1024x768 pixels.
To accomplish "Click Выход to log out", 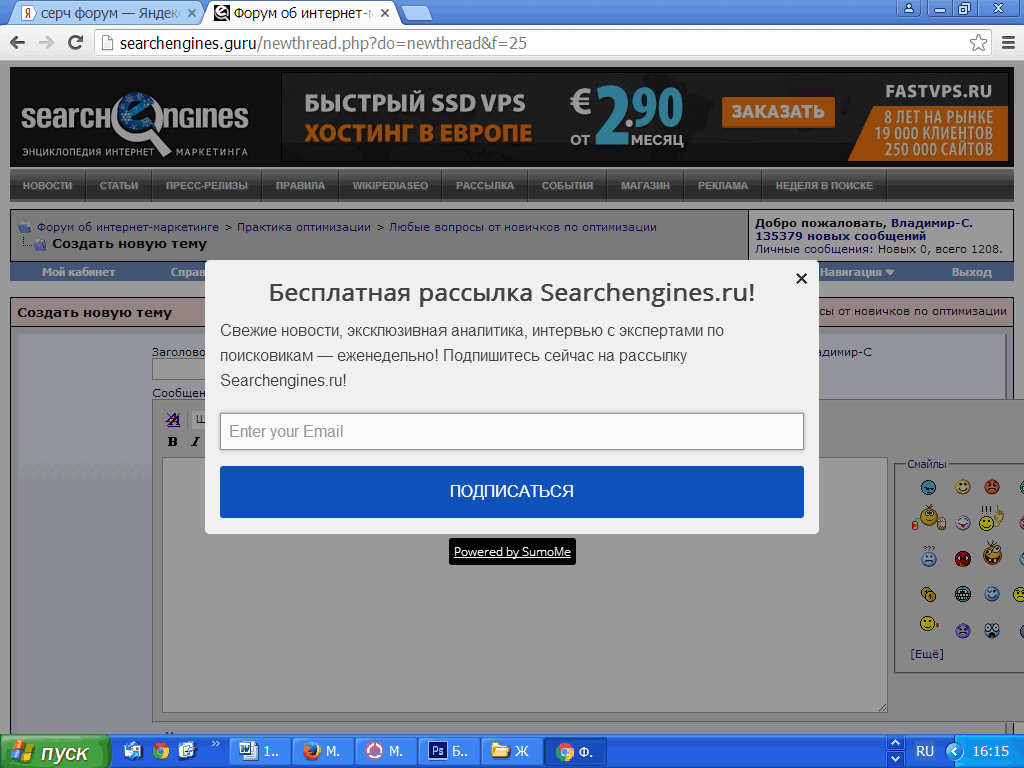I will [971, 272].
